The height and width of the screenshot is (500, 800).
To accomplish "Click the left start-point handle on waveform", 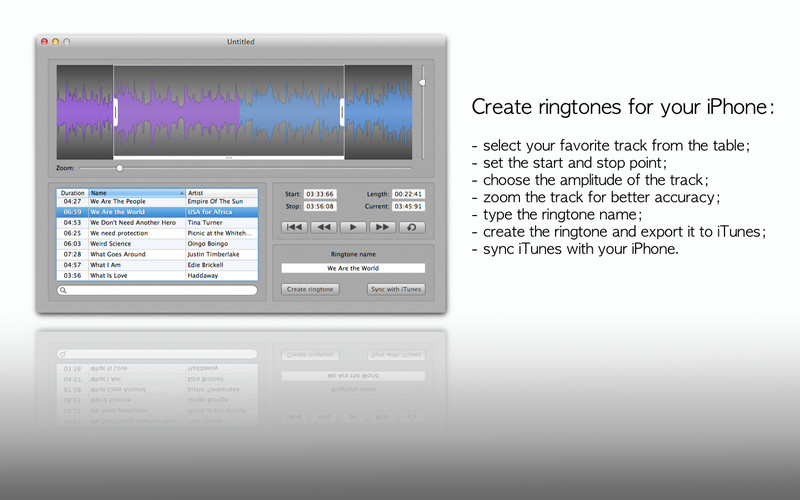I will tap(115, 112).
